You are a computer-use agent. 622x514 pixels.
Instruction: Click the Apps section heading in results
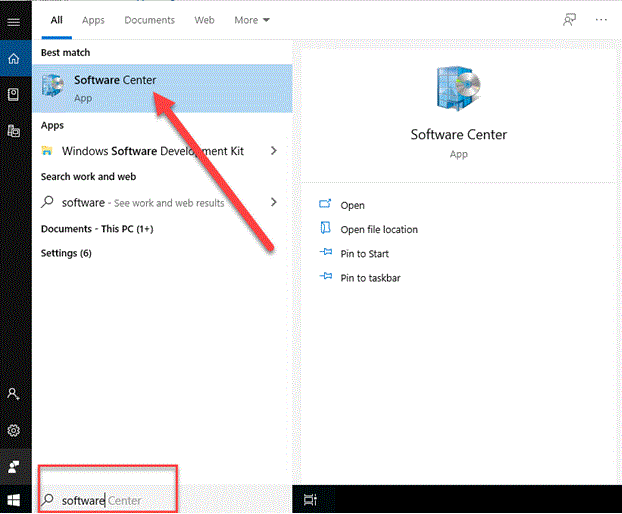[52, 126]
